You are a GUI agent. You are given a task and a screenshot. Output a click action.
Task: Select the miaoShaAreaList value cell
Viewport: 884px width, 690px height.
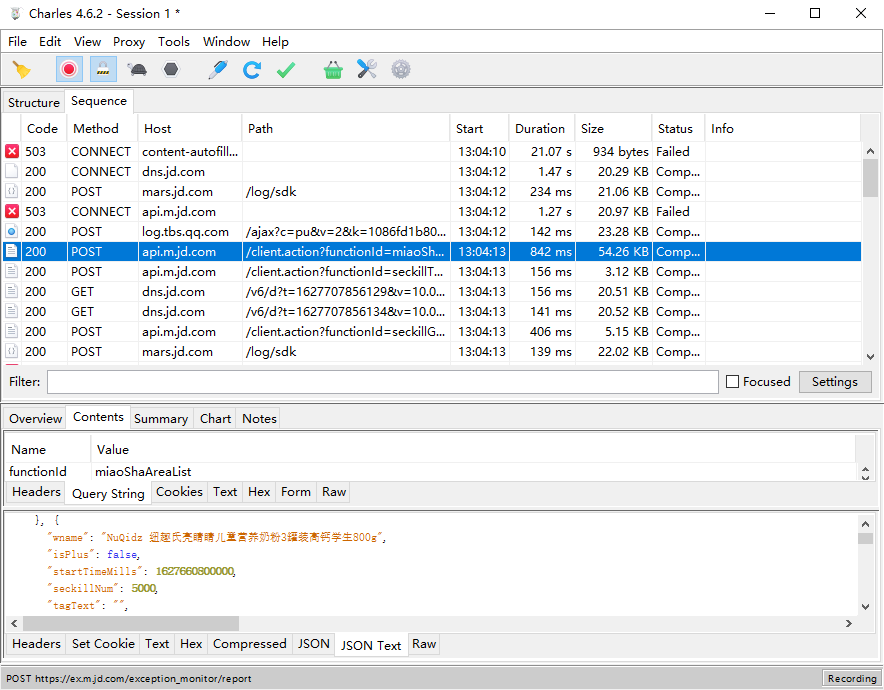tap(474, 471)
